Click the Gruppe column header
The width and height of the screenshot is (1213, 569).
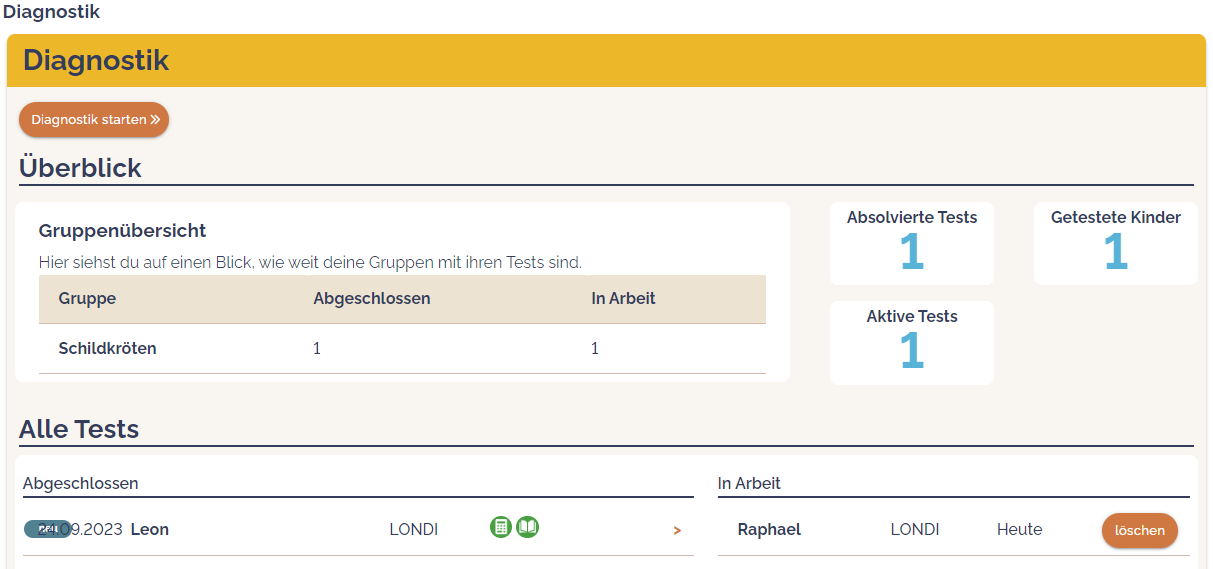87,299
